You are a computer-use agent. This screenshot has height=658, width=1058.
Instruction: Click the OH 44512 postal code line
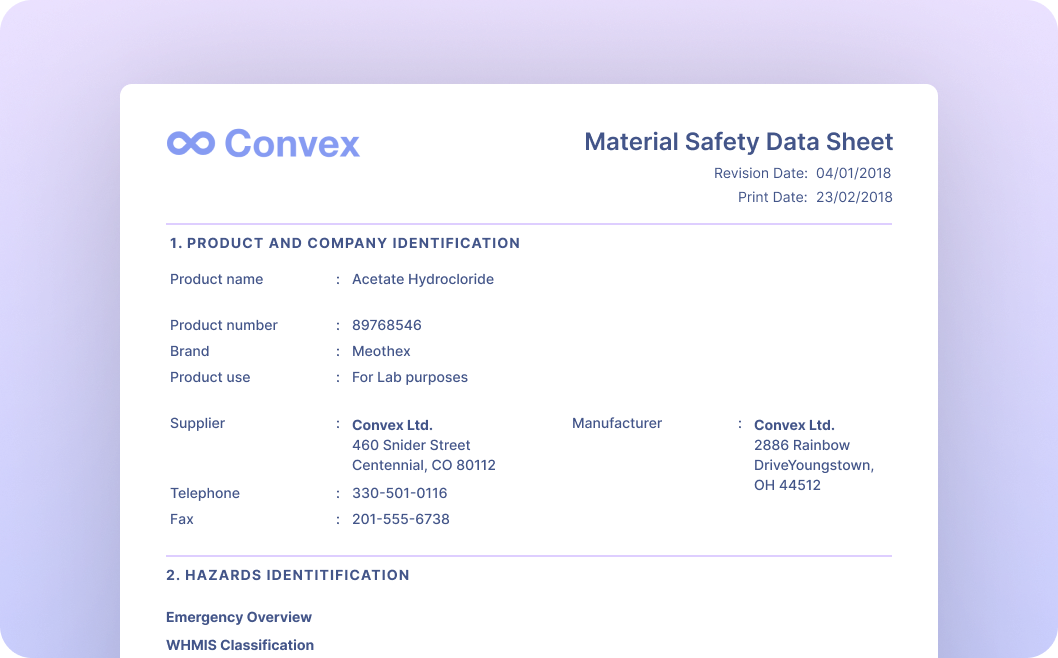coord(787,485)
